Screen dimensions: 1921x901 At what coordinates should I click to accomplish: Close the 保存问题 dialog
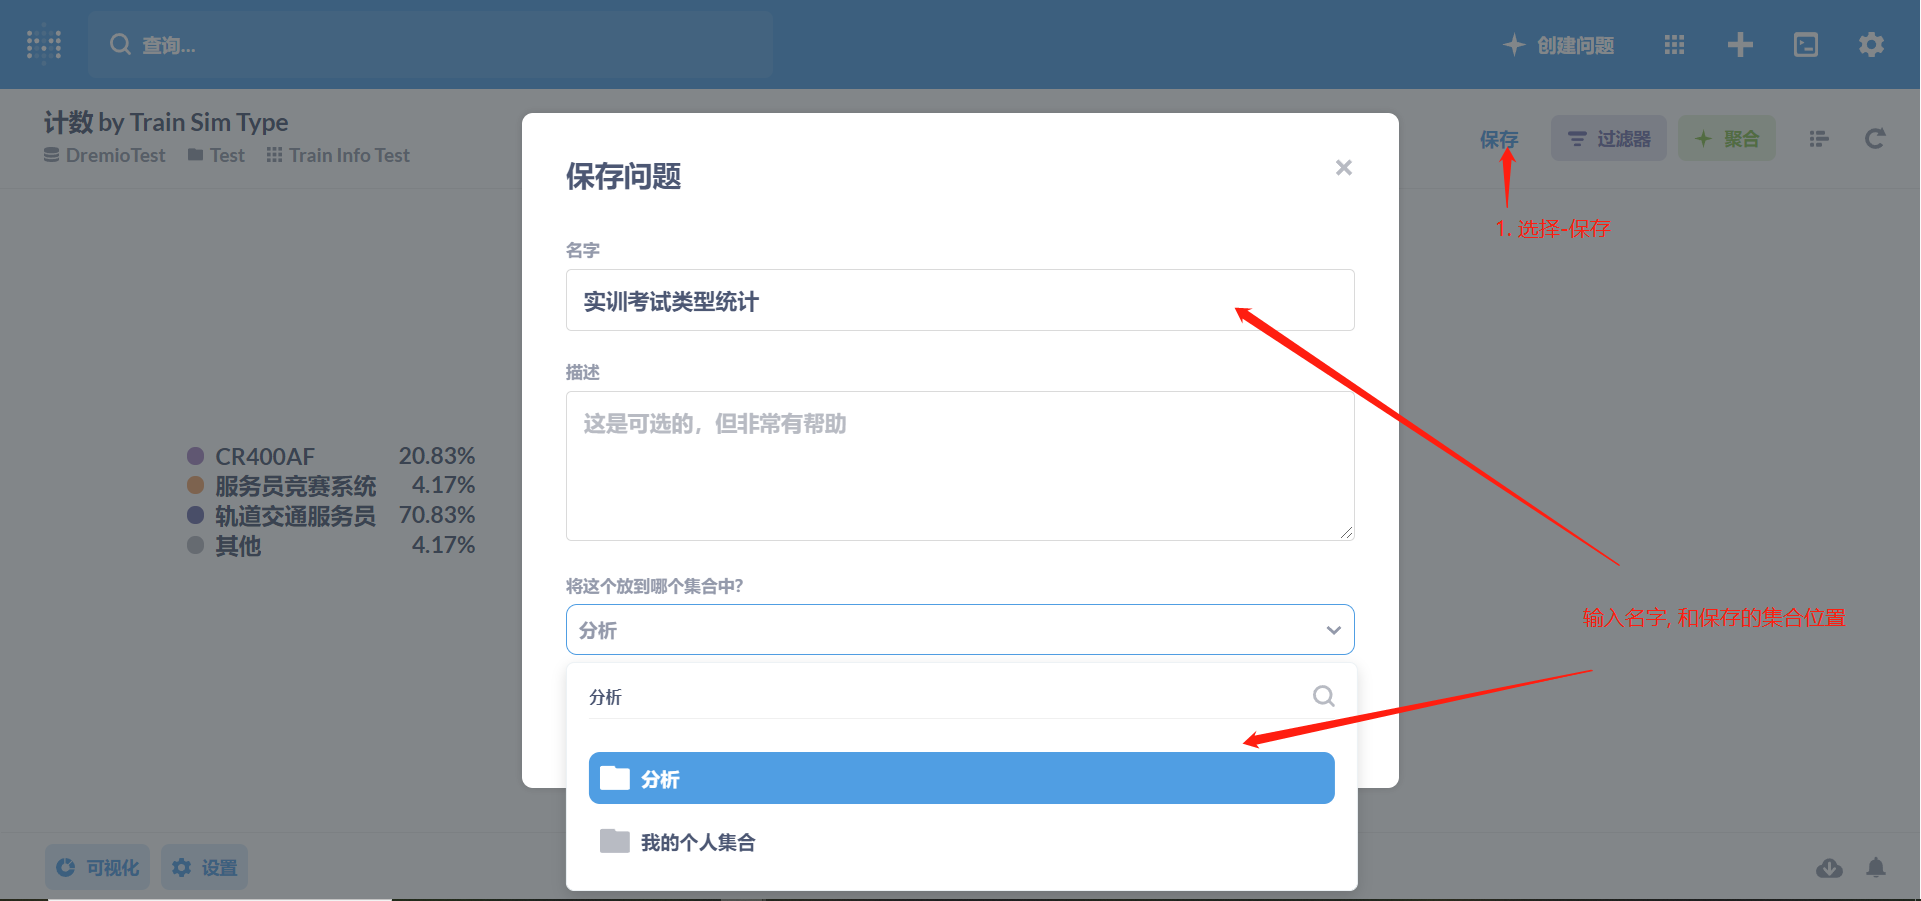[1344, 168]
